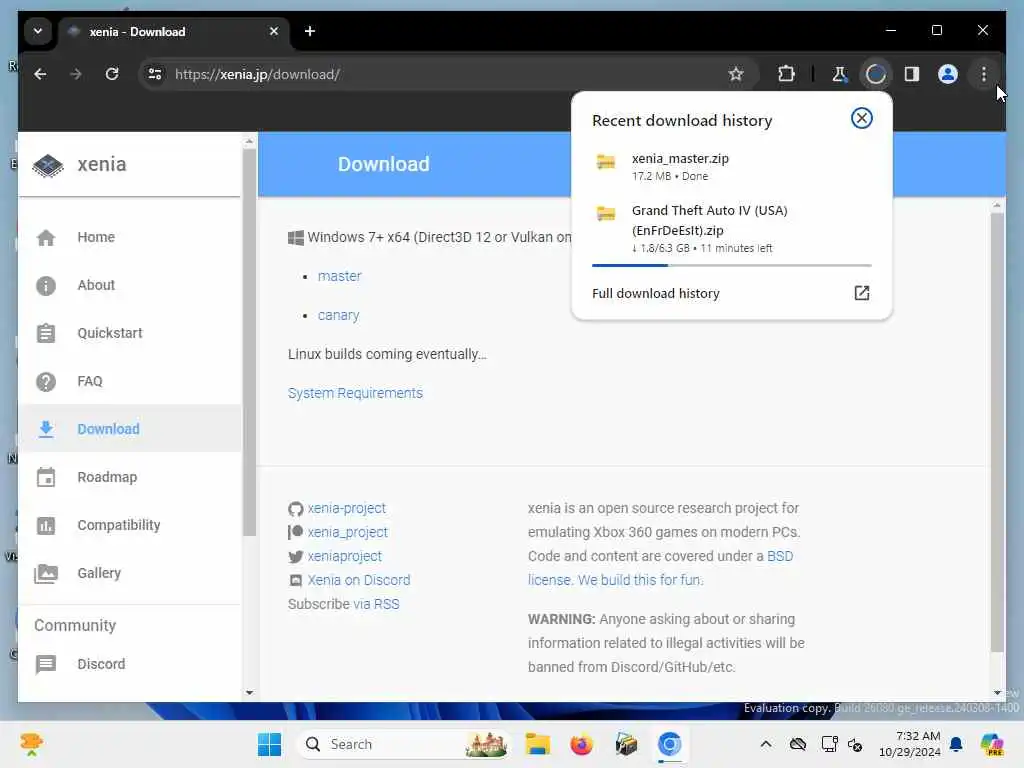Open the notifications bell in taskbar
This screenshot has height=768, width=1024.
click(956, 744)
